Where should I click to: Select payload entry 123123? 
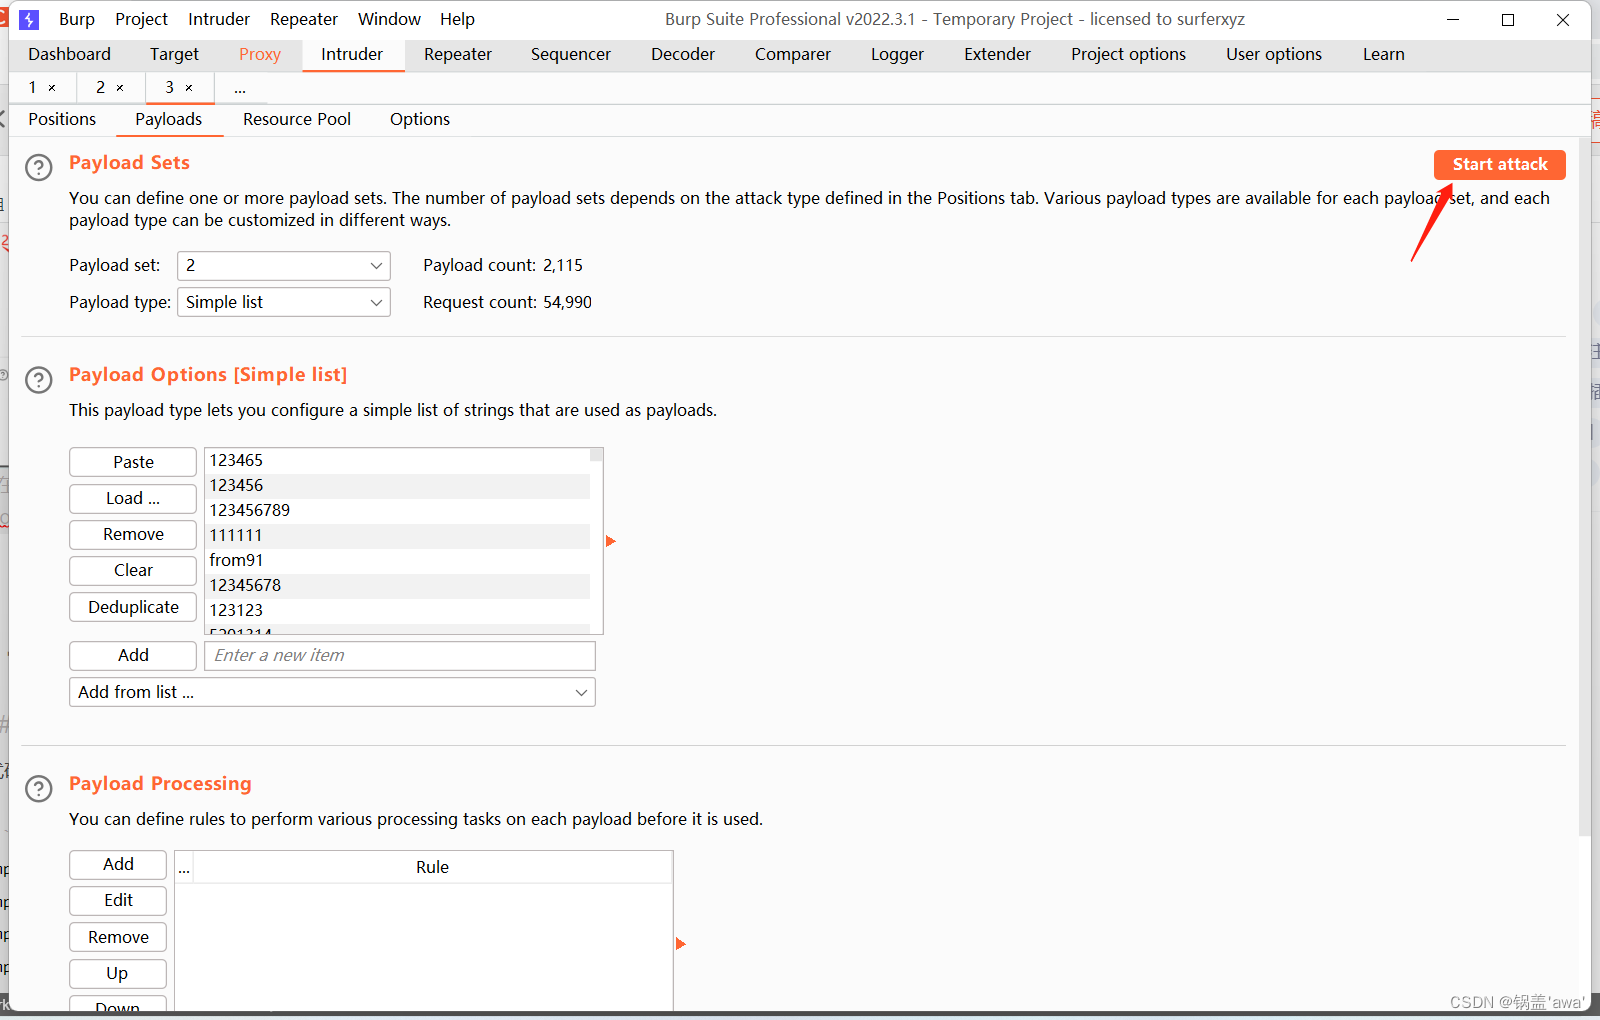[397, 610]
